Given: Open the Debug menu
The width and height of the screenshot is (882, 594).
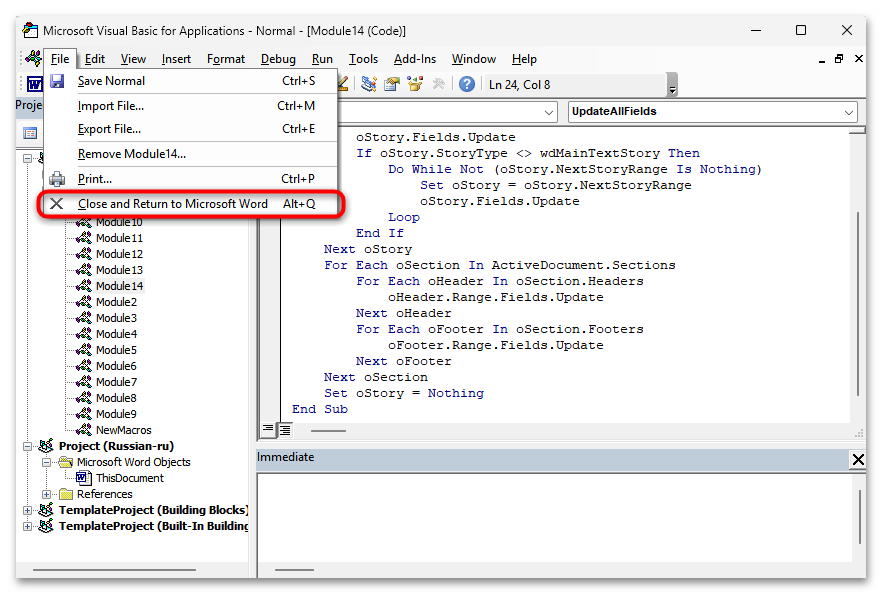Looking at the screenshot, I should [x=278, y=59].
